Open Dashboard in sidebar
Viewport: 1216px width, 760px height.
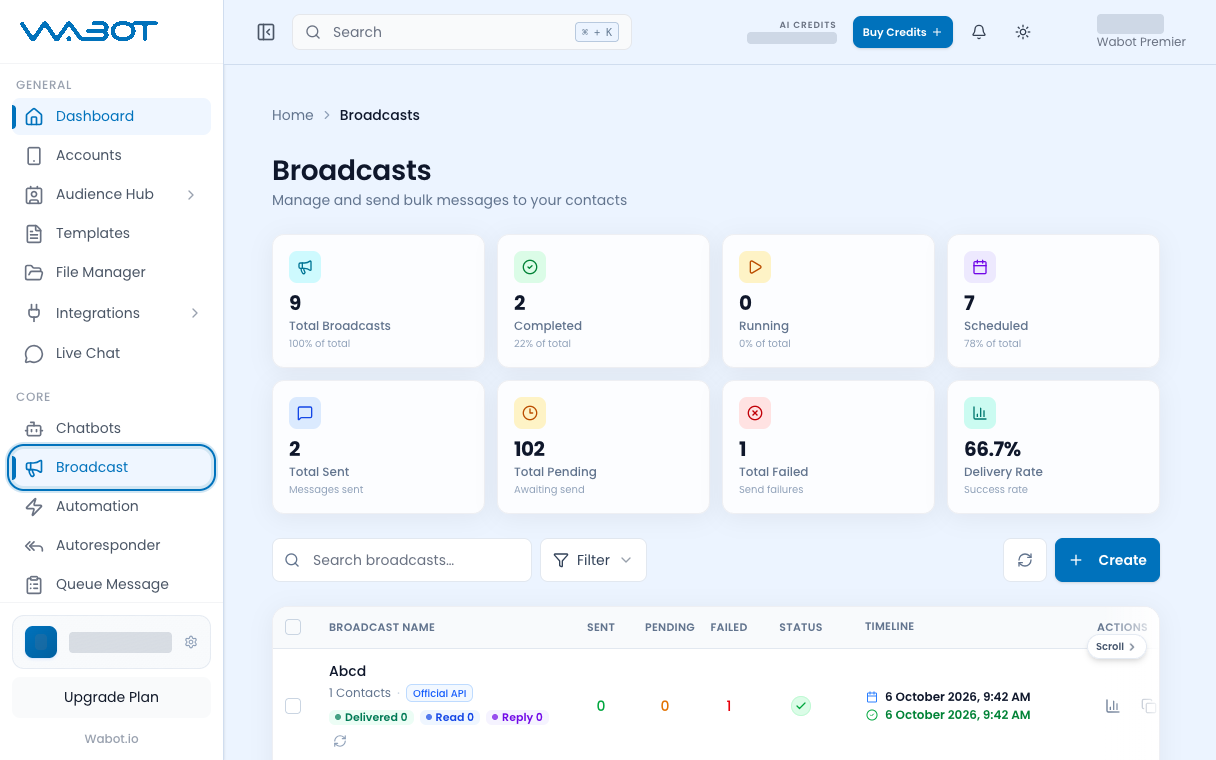111,116
